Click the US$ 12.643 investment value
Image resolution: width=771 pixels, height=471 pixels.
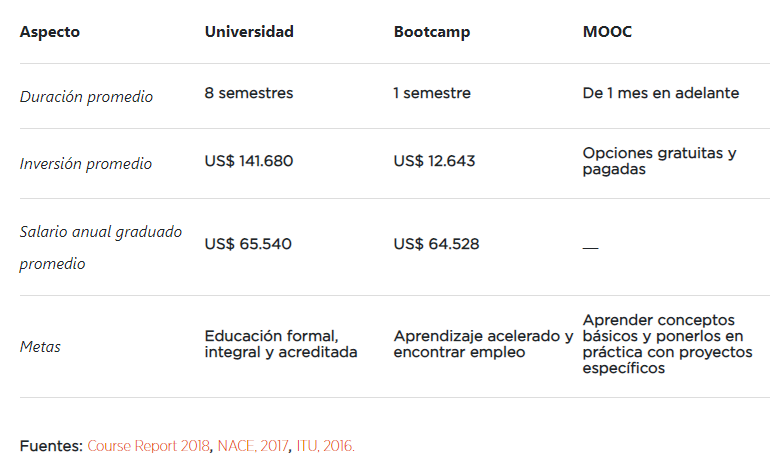[x=434, y=160]
